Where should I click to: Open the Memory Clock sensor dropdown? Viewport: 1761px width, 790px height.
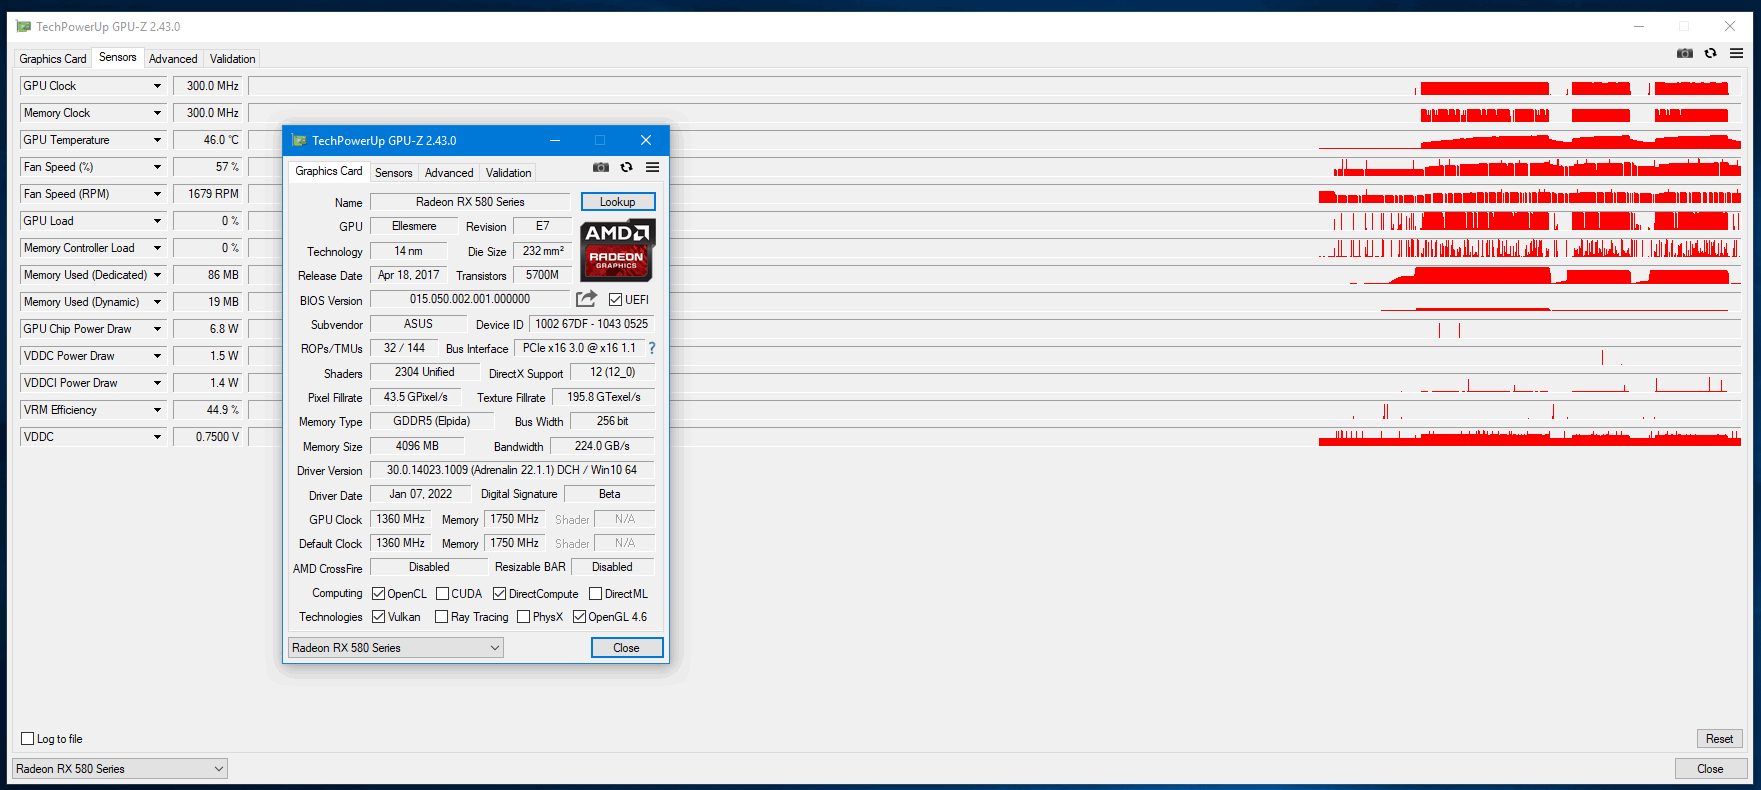pyautogui.click(x=157, y=113)
